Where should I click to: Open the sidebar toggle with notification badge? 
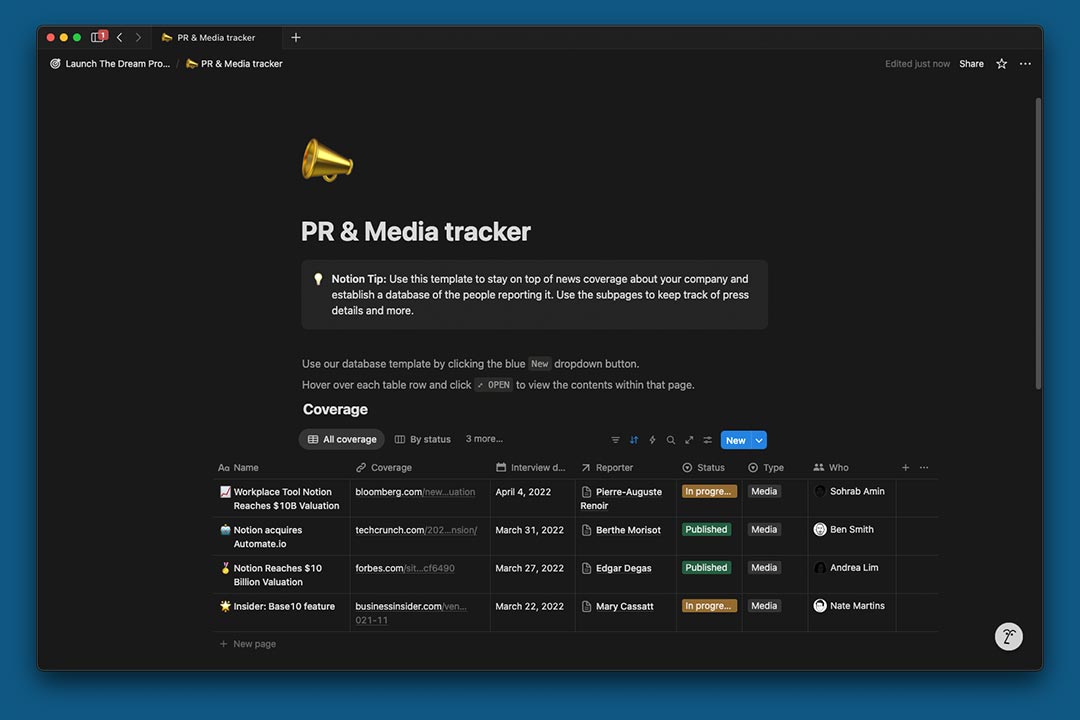98,37
